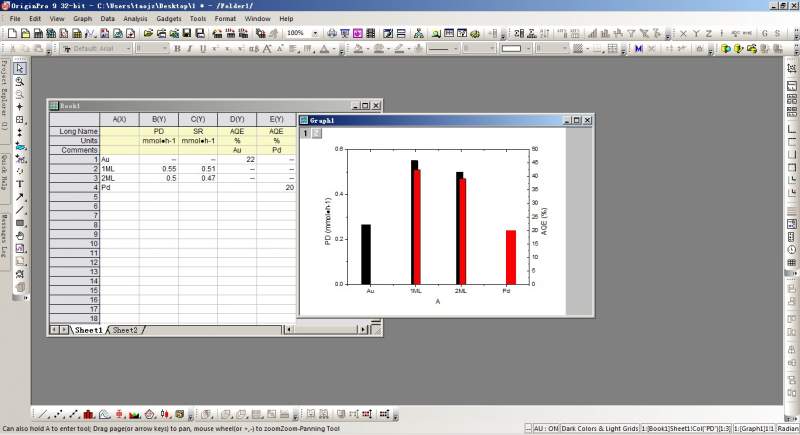Viewport: 800px width, 435px height.
Task: Click the cell containing 22 in AQE column
Action: 237,160
